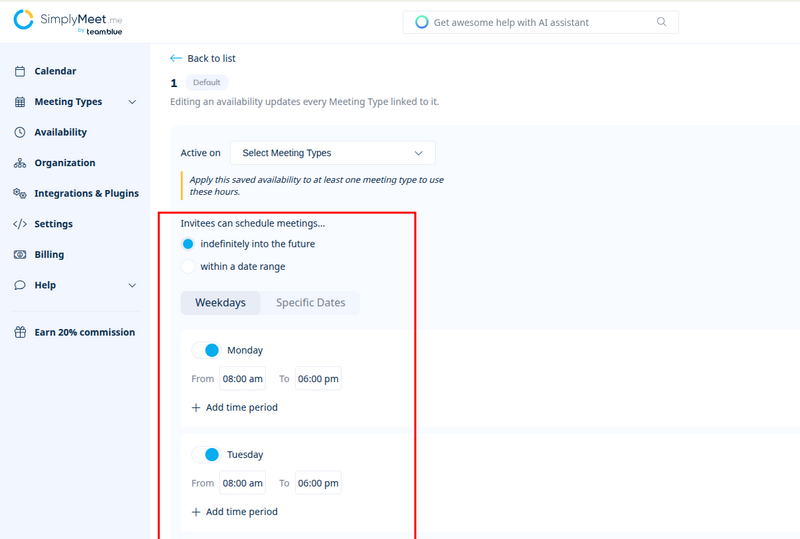Click the Meeting Types grid icon
This screenshot has width=800, height=539.
click(x=20, y=102)
